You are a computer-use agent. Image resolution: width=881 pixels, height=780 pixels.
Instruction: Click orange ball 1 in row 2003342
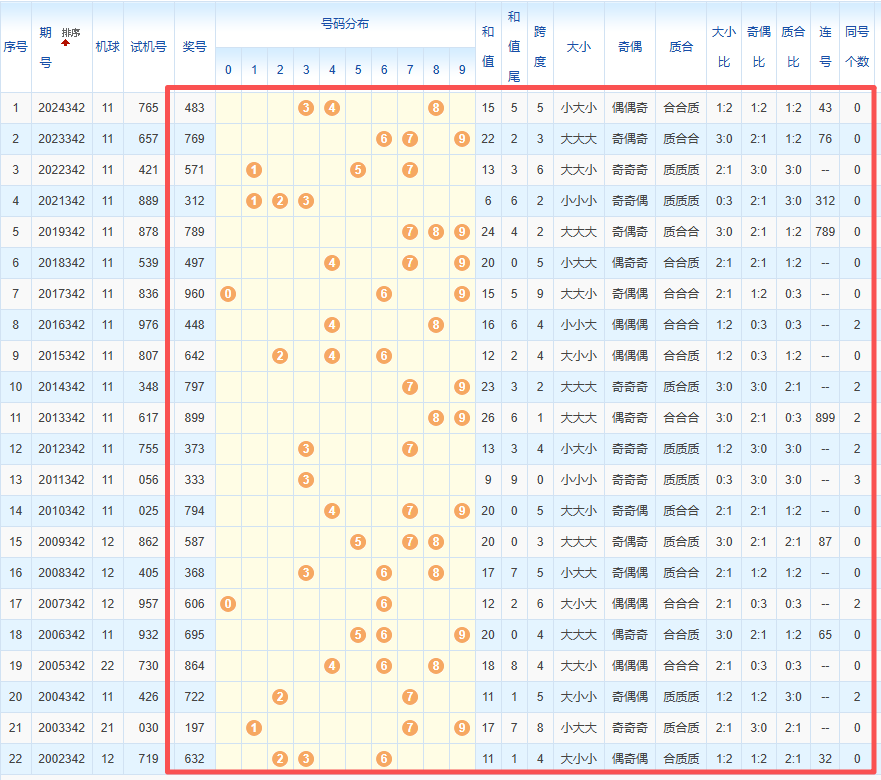(254, 728)
